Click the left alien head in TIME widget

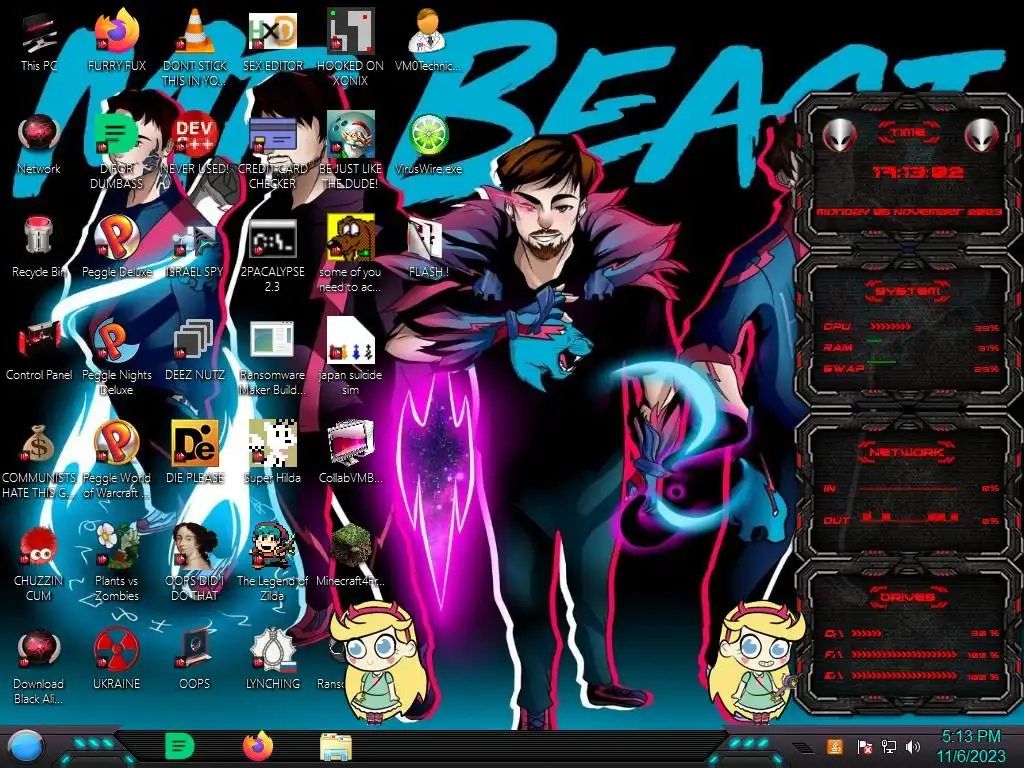coord(840,136)
